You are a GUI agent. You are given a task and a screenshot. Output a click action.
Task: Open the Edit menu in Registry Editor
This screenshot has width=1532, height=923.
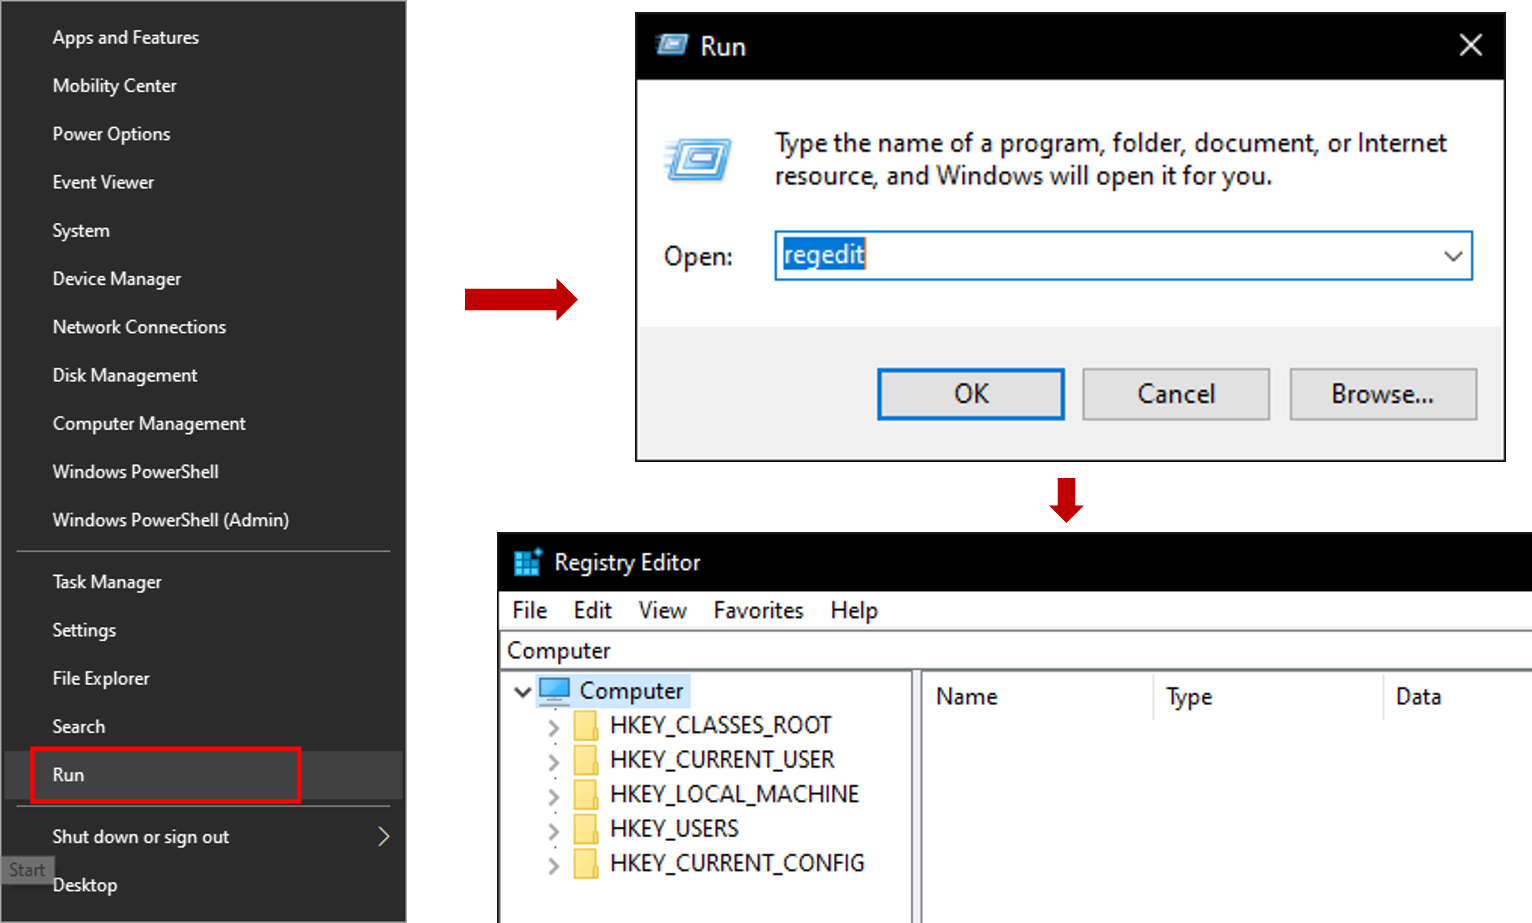[x=592, y=610]
